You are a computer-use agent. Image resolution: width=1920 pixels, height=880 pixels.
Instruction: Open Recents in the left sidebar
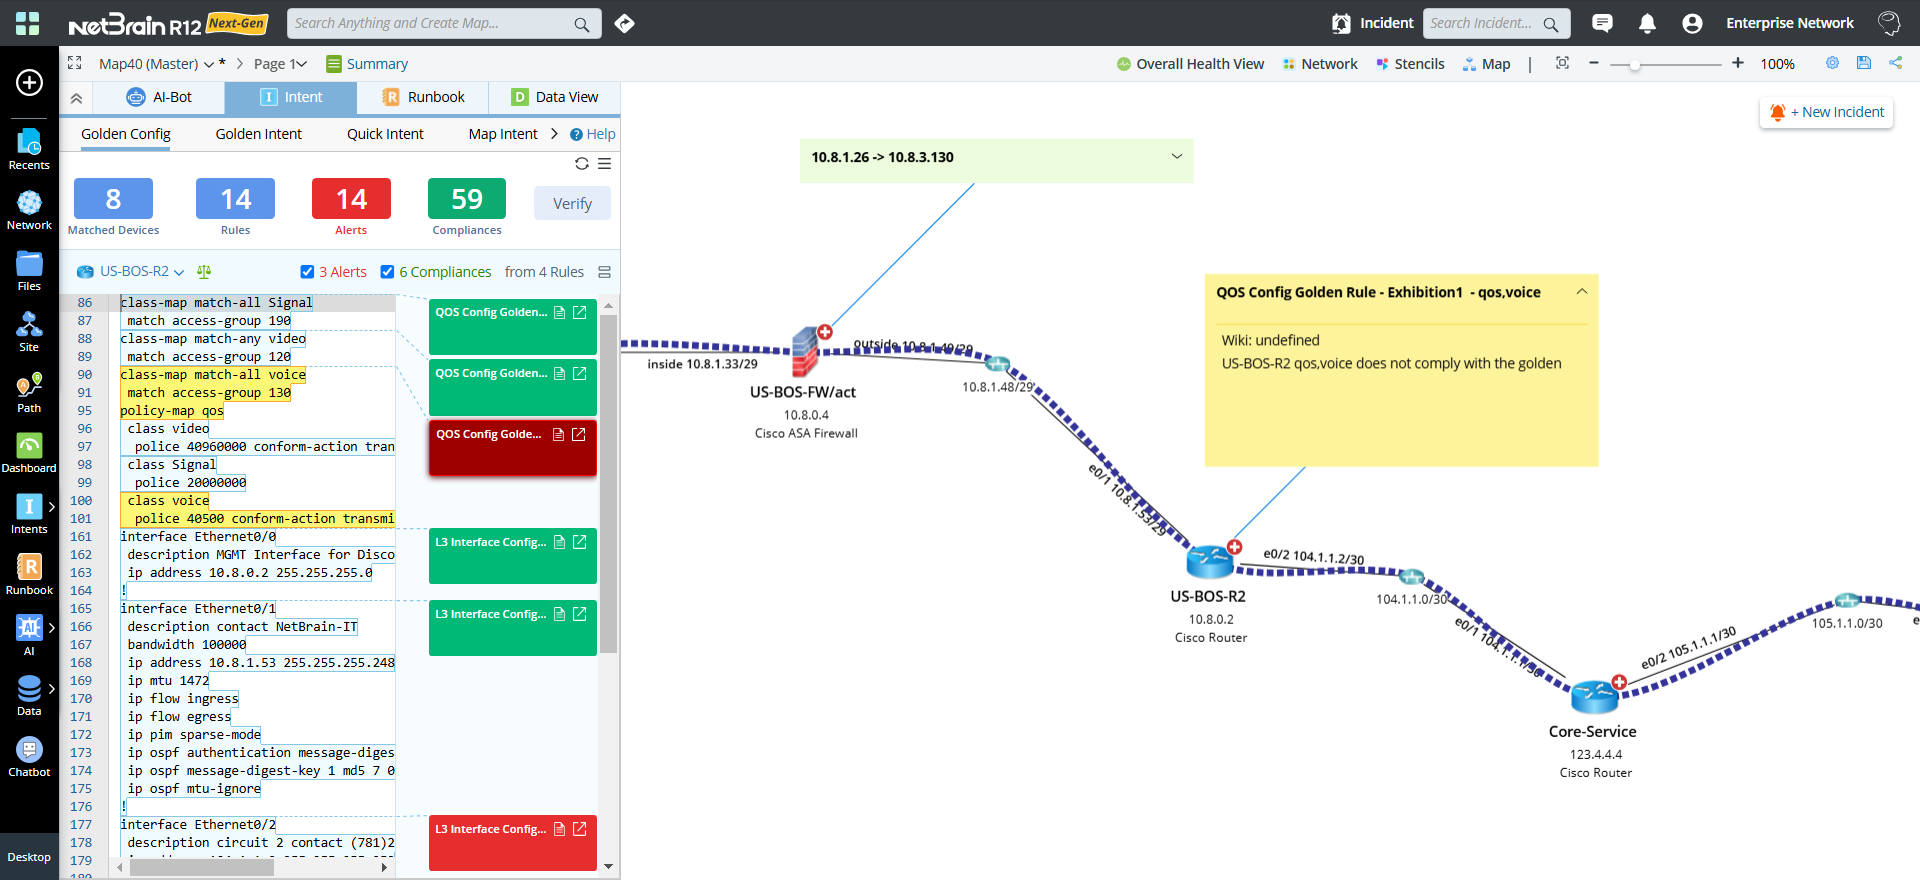click(29, 149)
